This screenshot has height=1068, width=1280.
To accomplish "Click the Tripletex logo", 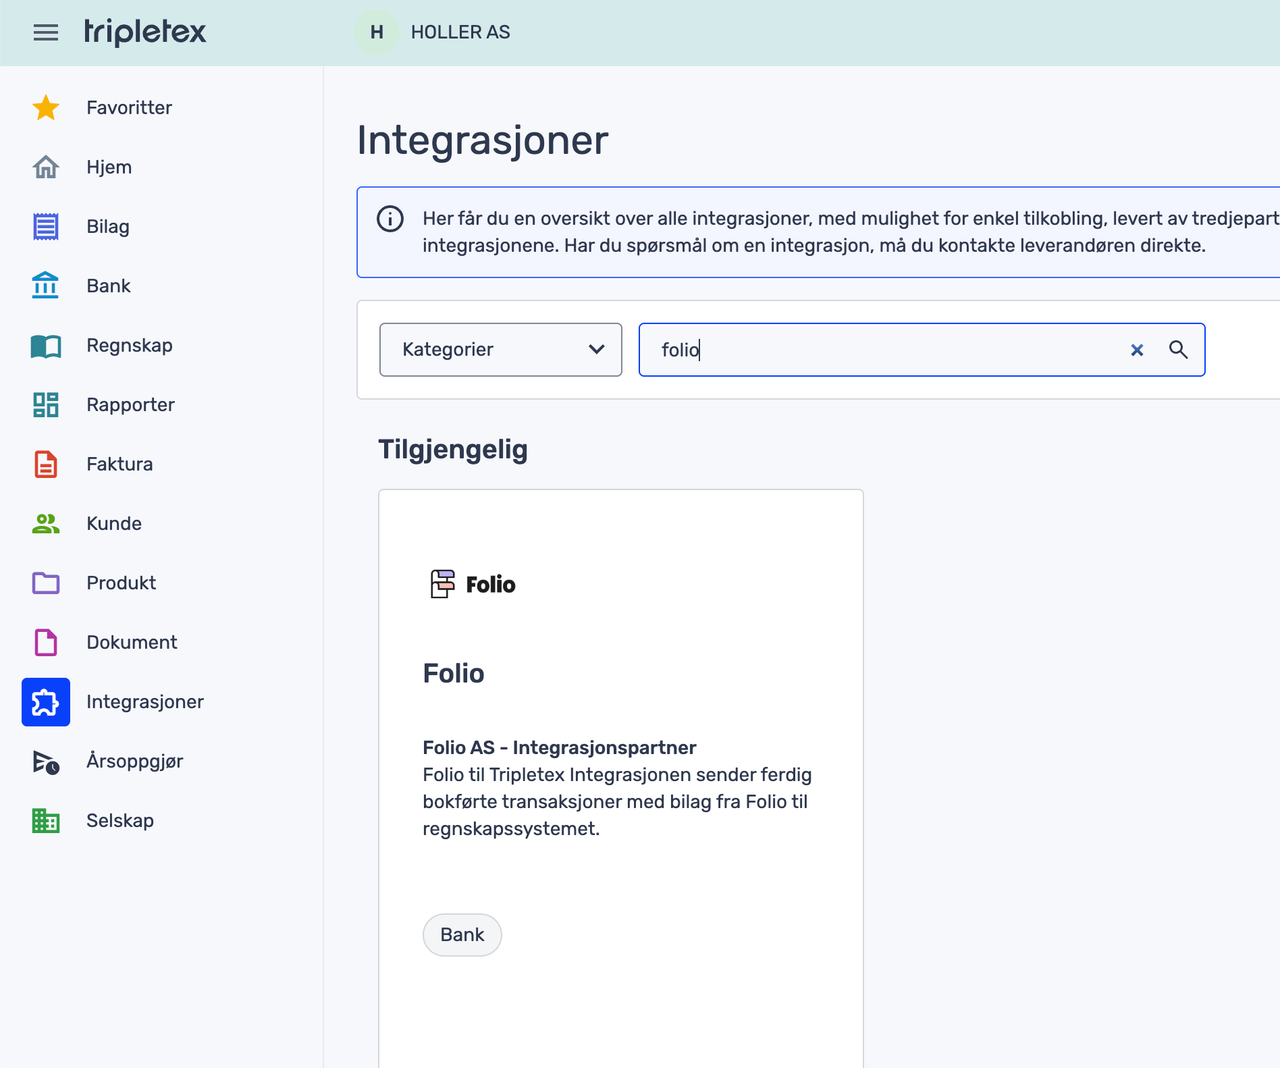I will [x=145, y=32].
